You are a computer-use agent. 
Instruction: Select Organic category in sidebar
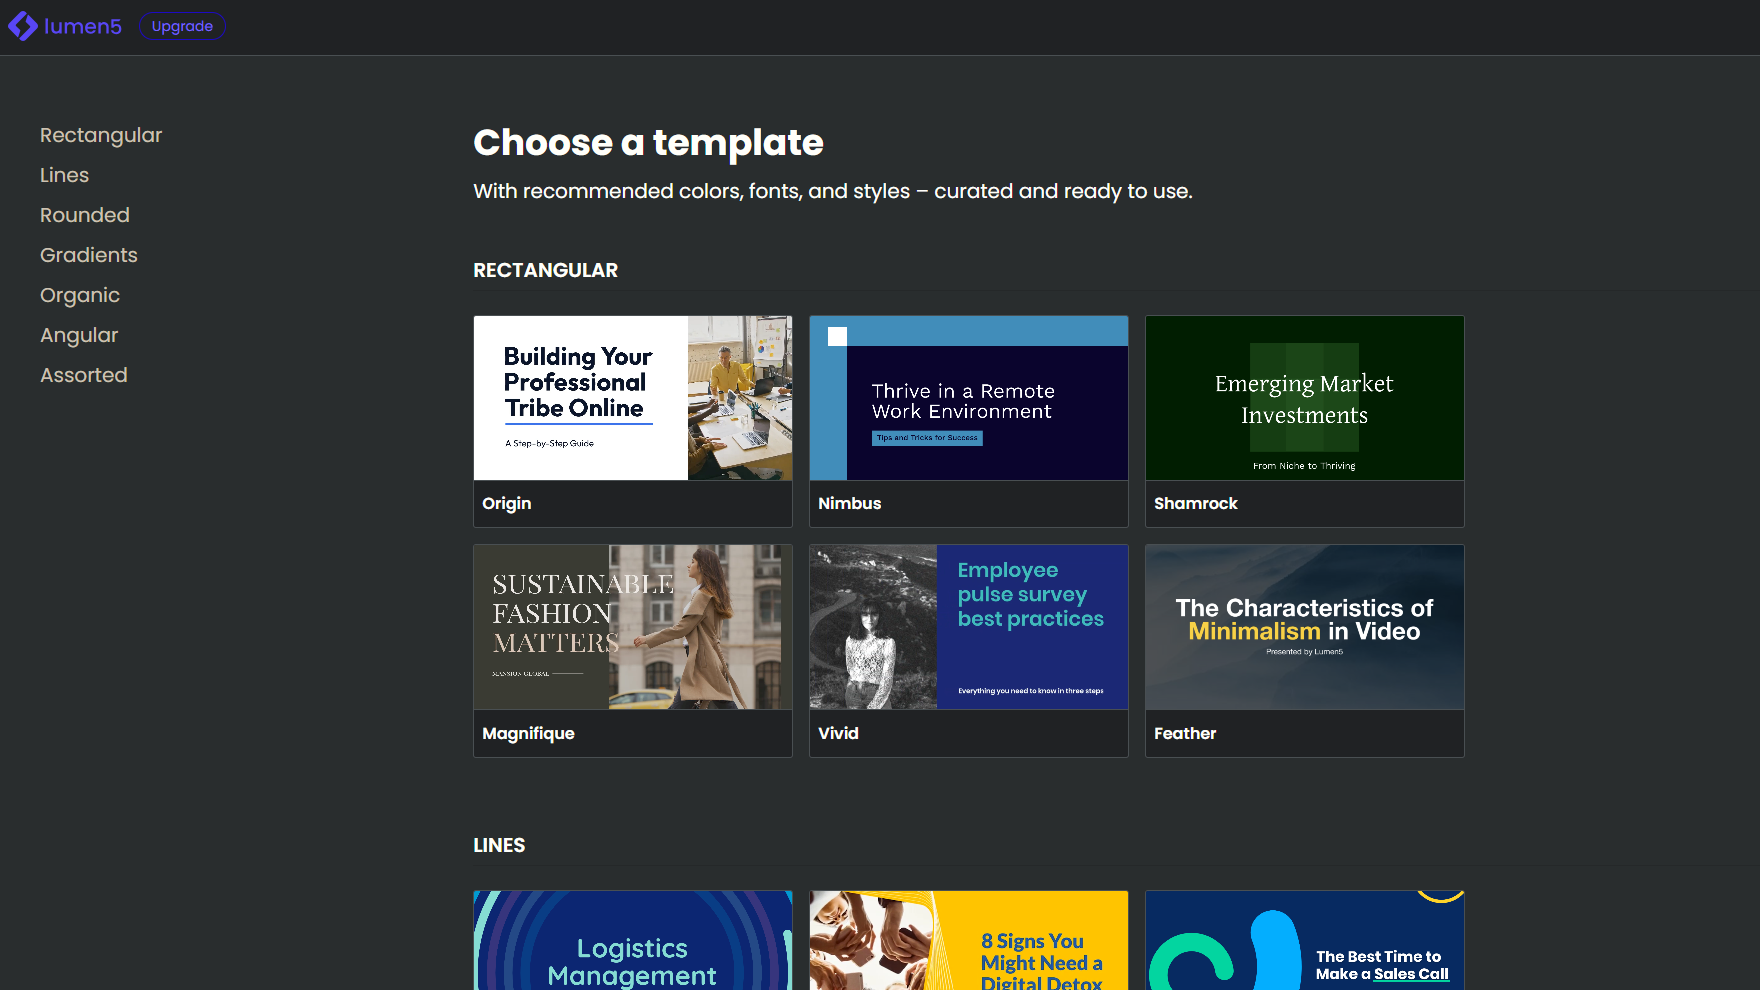80,295
